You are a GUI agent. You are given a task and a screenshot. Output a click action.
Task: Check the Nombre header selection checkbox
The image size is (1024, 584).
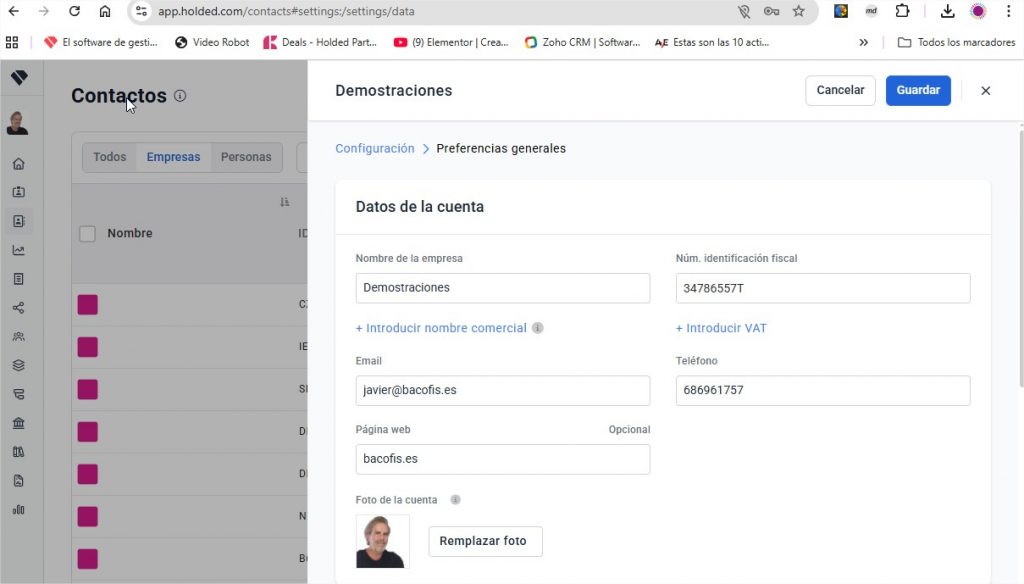(x=87, y=232)
